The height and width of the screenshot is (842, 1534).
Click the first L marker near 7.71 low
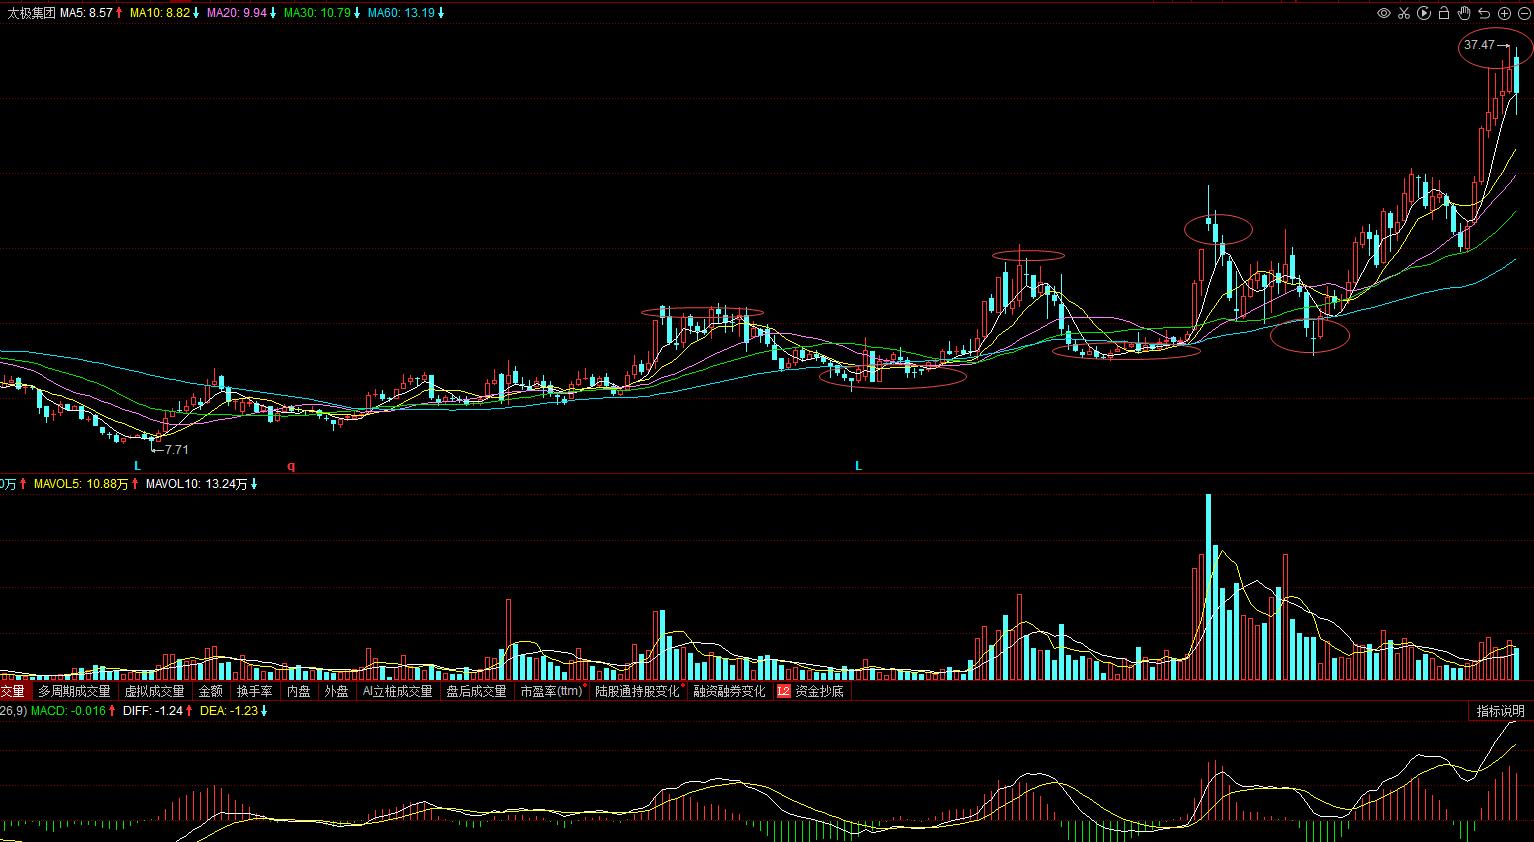[138, 466]
